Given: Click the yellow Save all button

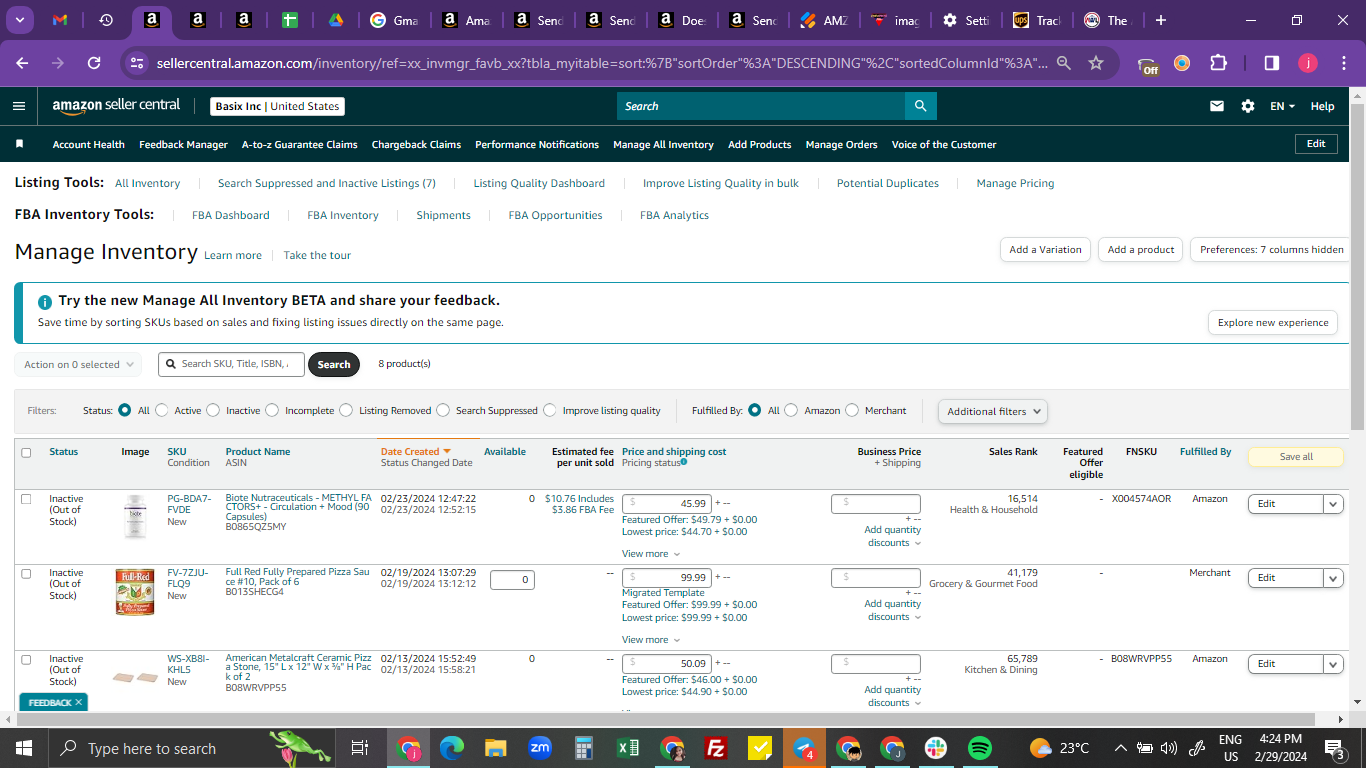Looking at the screenshot, I should click(1296, 457).
